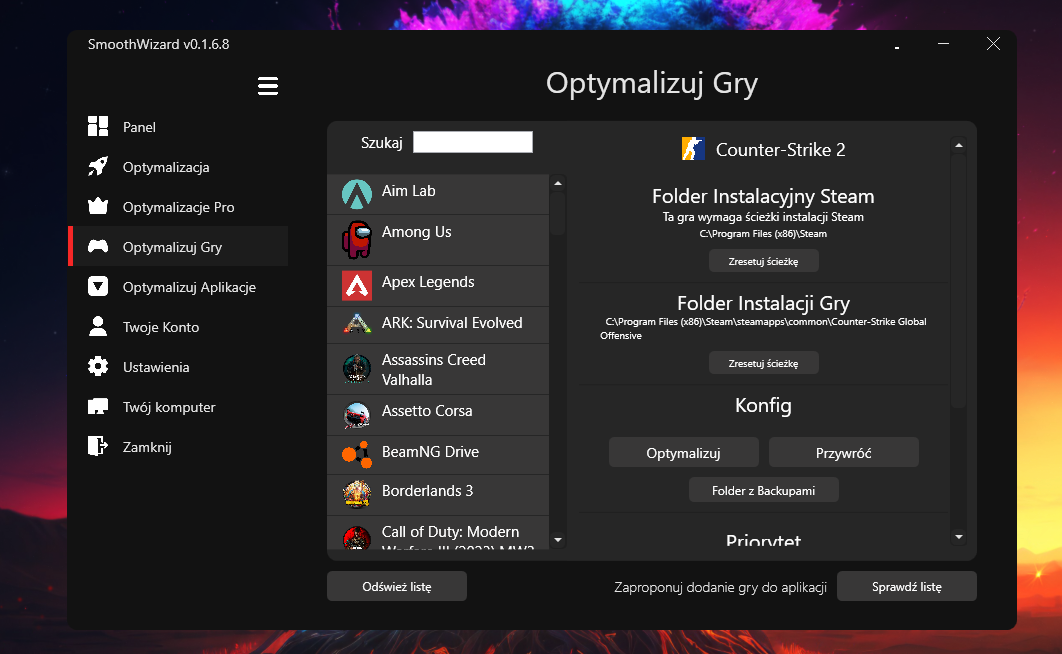Click the user icon for Twoje Konto
This screenshot has height=654, width=1062.
98,327
